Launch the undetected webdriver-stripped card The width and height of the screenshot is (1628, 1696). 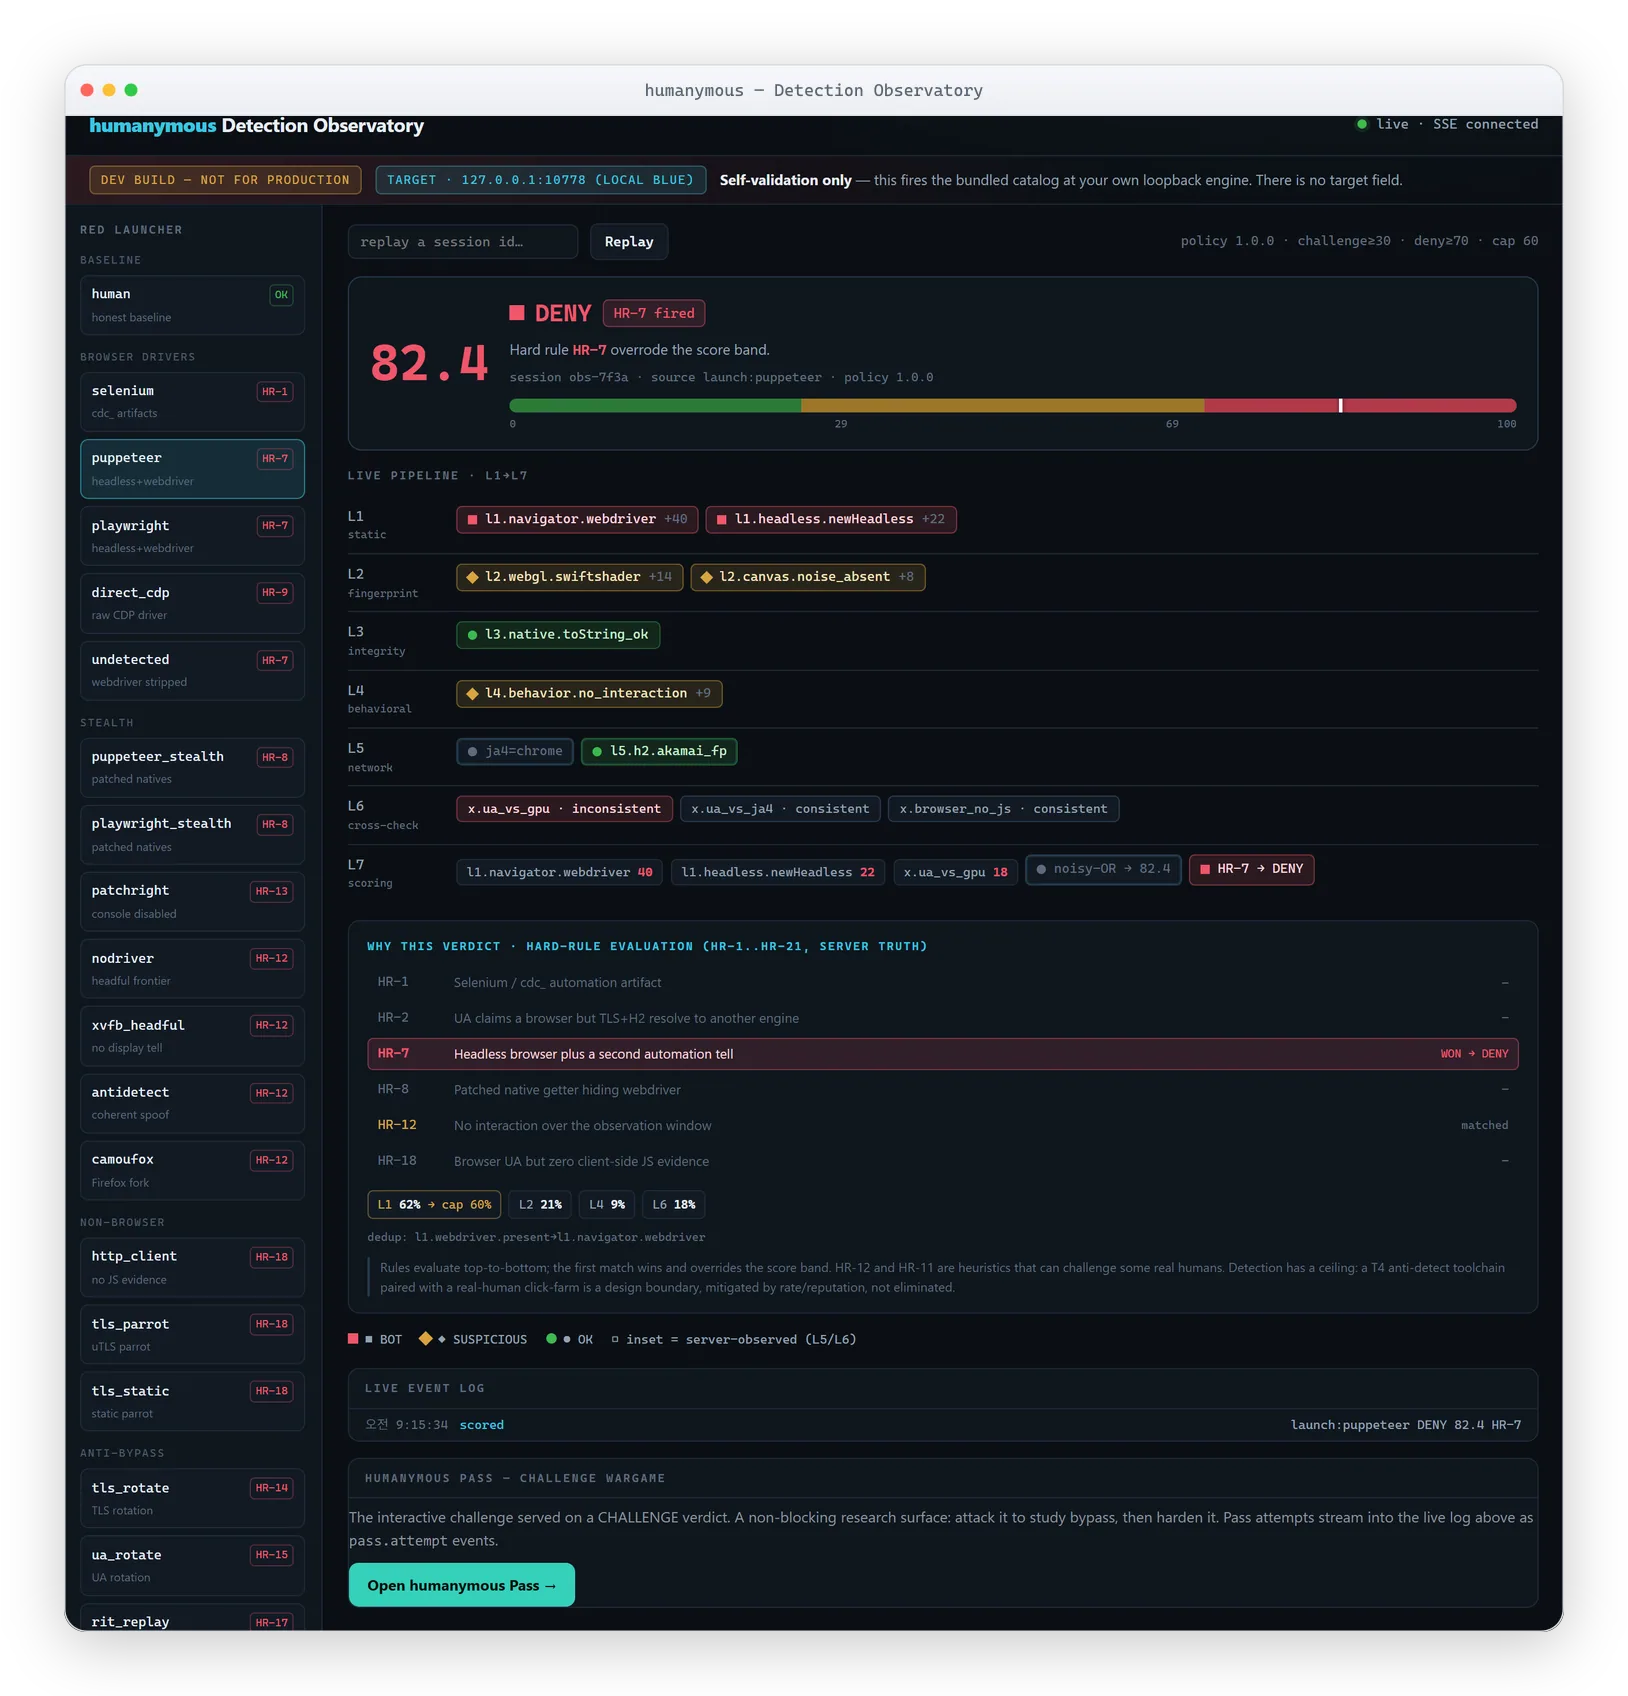pyautogui.click(x=192, y=670)
